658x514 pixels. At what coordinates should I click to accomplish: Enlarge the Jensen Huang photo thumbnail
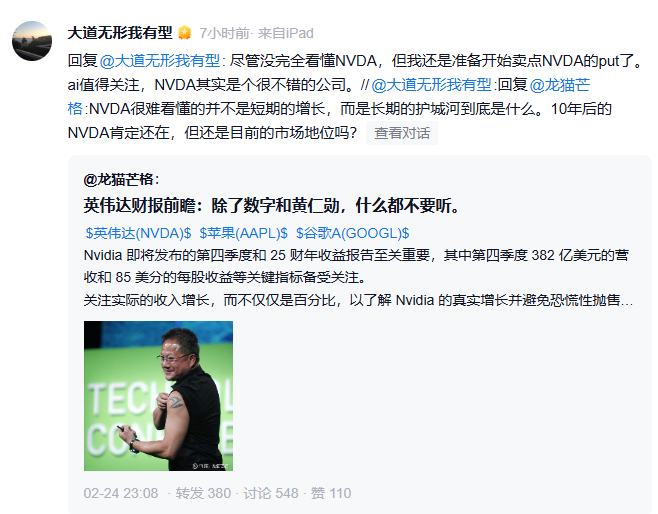[x=158, y=396]
